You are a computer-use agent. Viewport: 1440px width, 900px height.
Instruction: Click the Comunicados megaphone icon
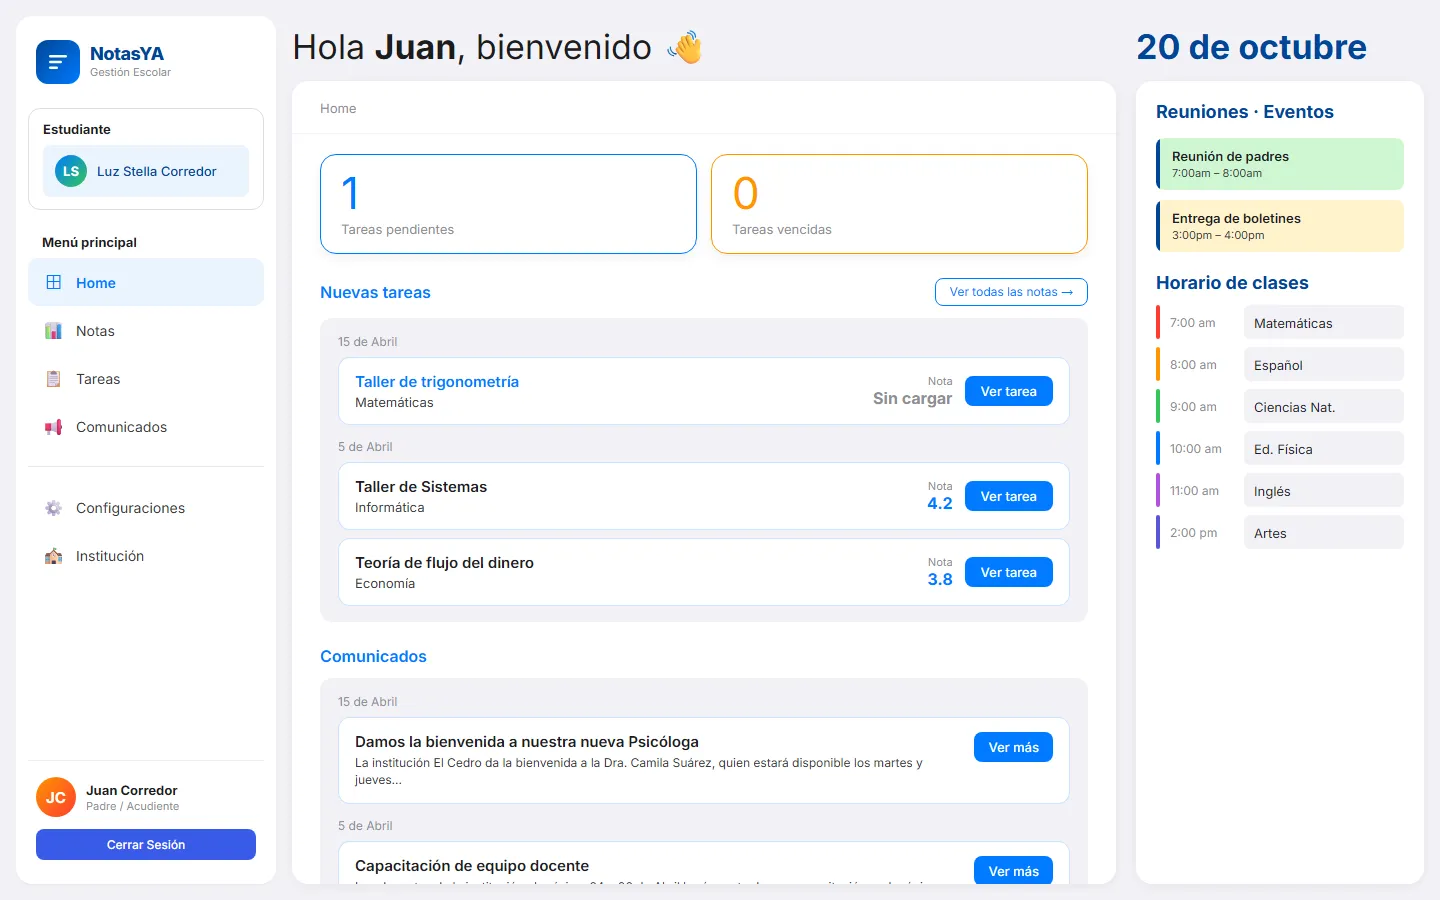54,427
